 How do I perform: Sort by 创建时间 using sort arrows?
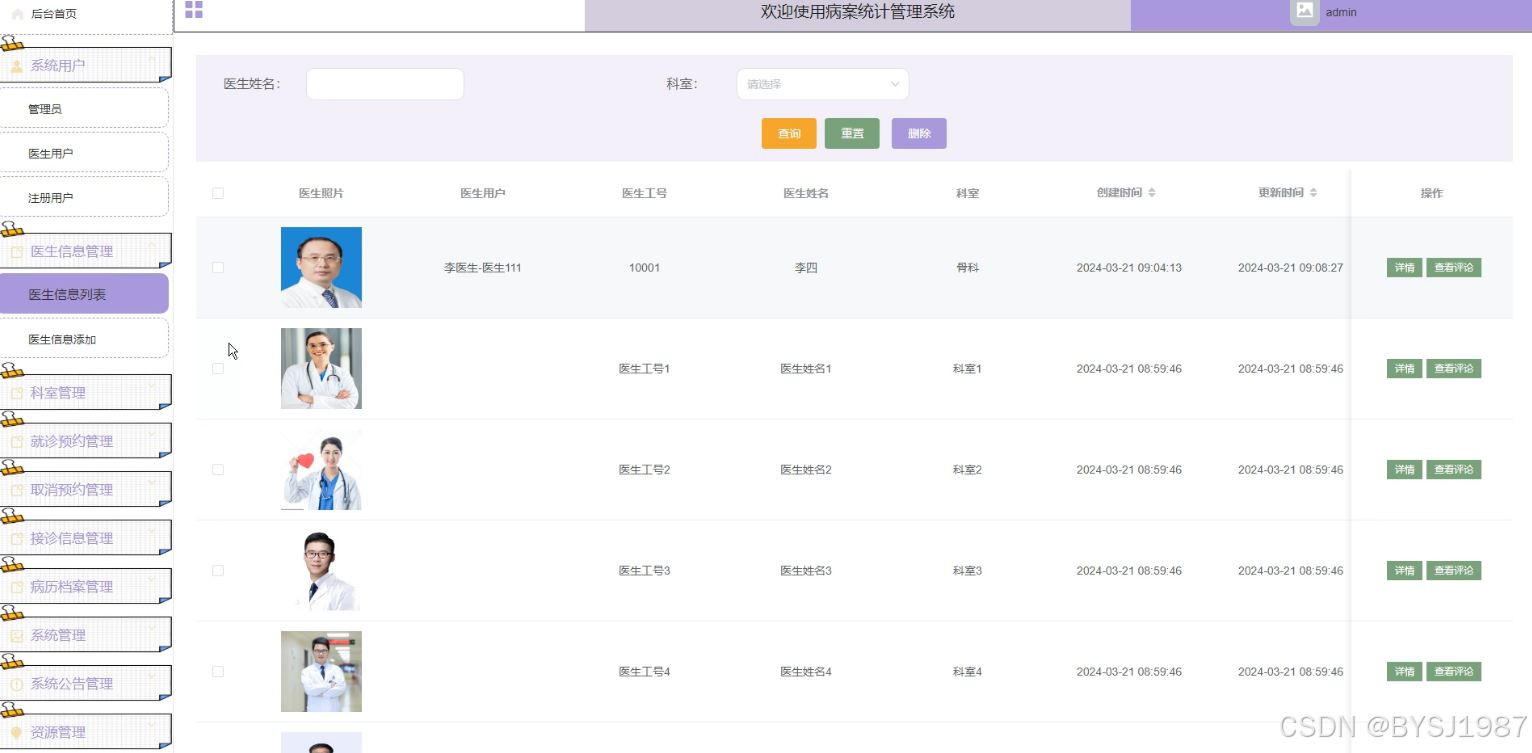pyautogui.click(x=1152, y=193)
